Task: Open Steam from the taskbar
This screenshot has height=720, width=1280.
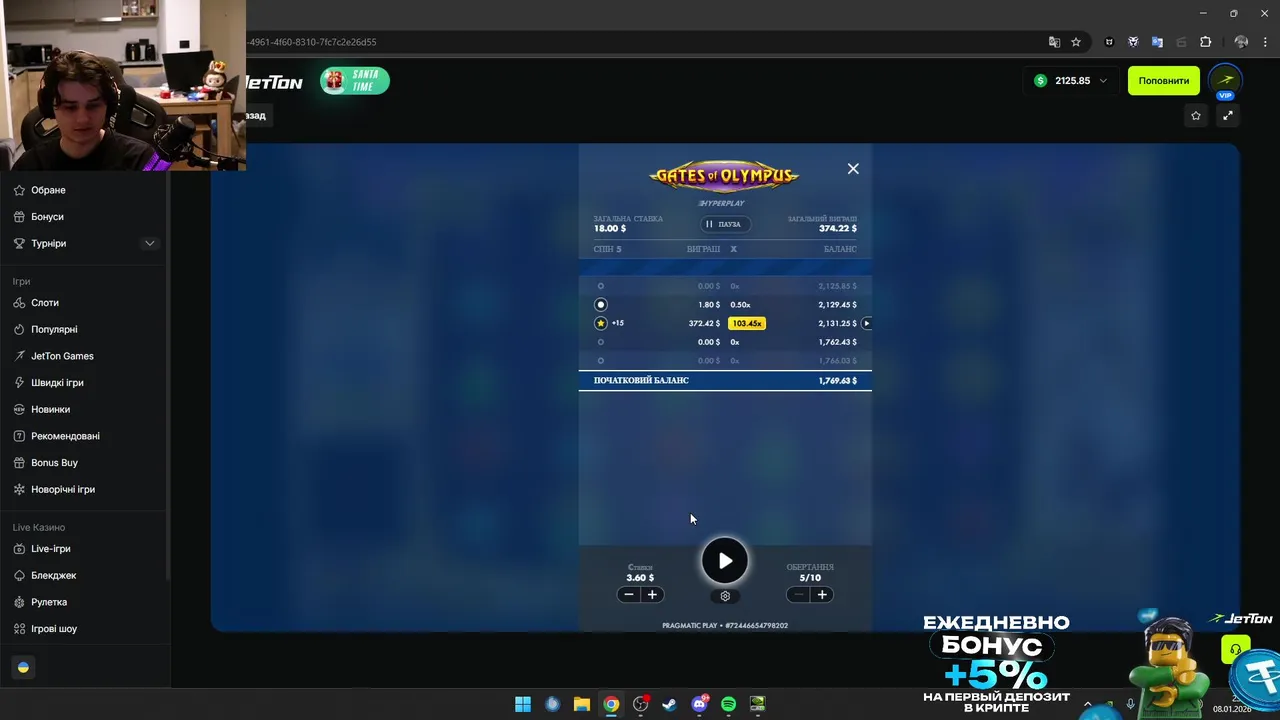Action: 670,704
